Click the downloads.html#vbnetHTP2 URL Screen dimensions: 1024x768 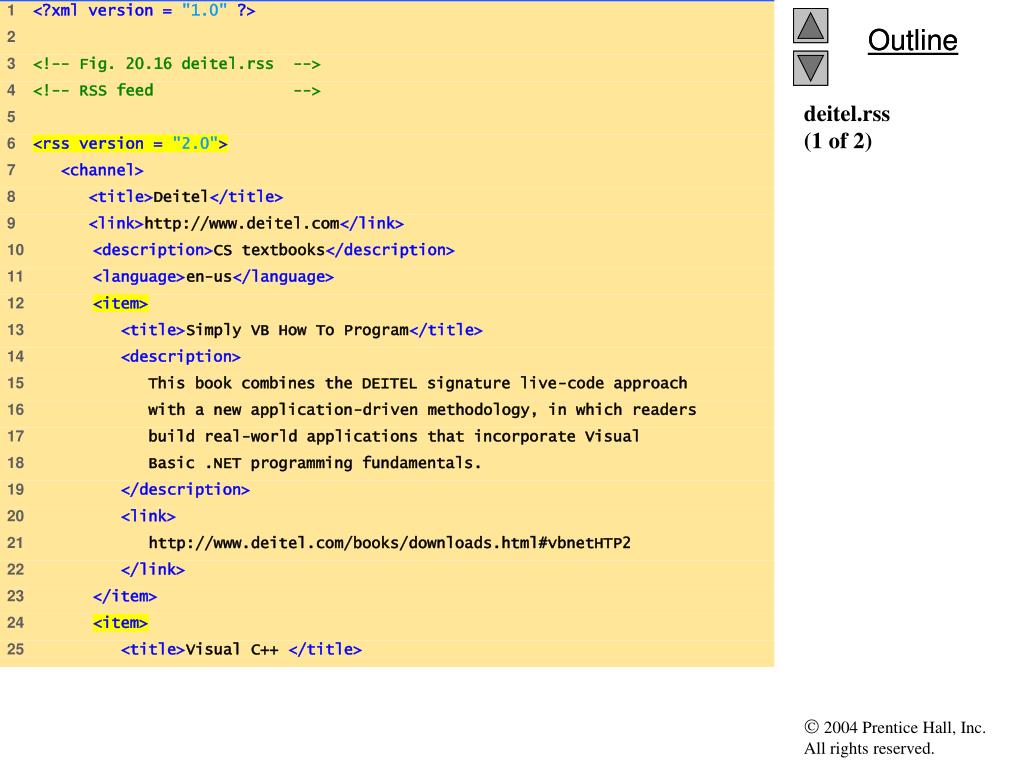[x=390, y=543]
